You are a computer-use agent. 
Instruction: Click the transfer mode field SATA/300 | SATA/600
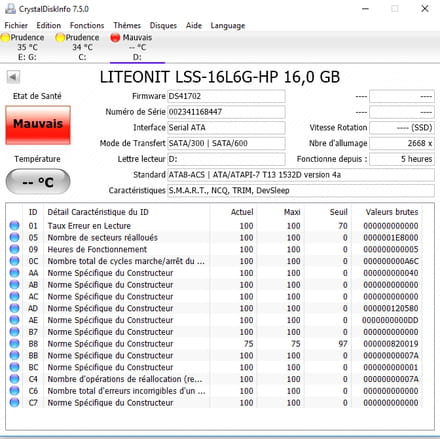226,143
